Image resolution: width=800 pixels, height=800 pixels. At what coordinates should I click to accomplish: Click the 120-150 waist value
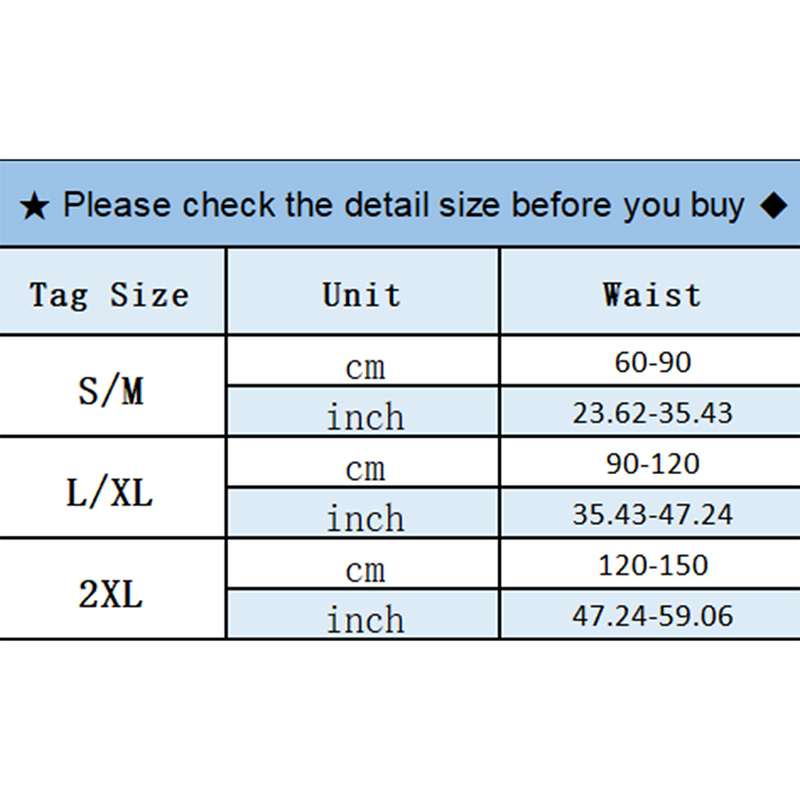point(652,565)
